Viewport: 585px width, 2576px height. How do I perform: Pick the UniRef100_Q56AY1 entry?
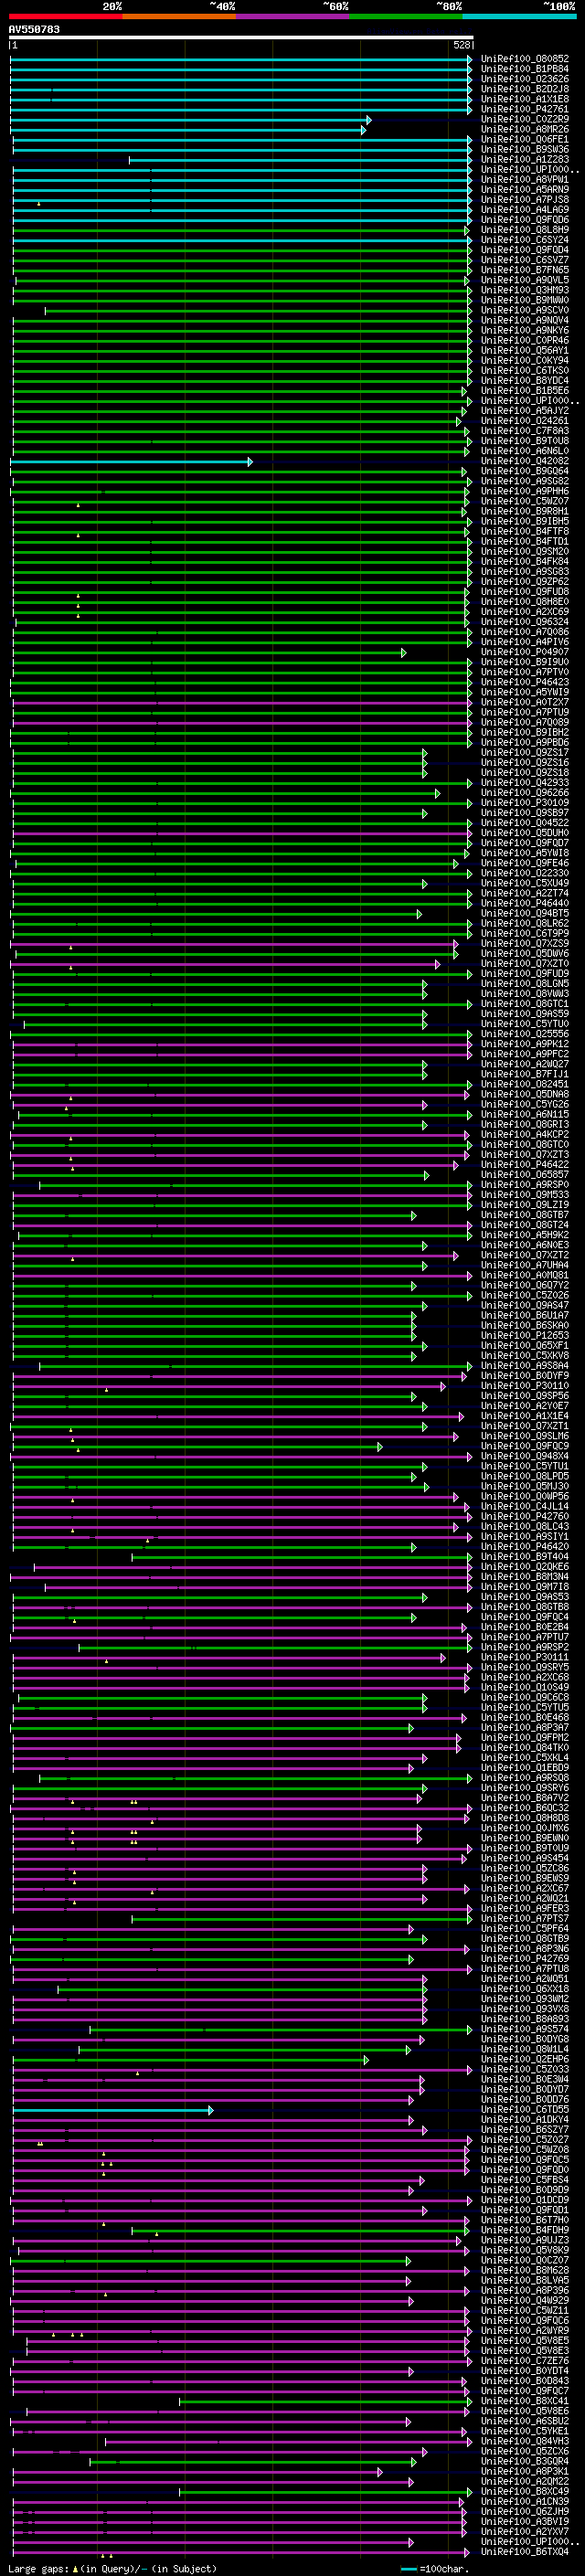point(525,351)
